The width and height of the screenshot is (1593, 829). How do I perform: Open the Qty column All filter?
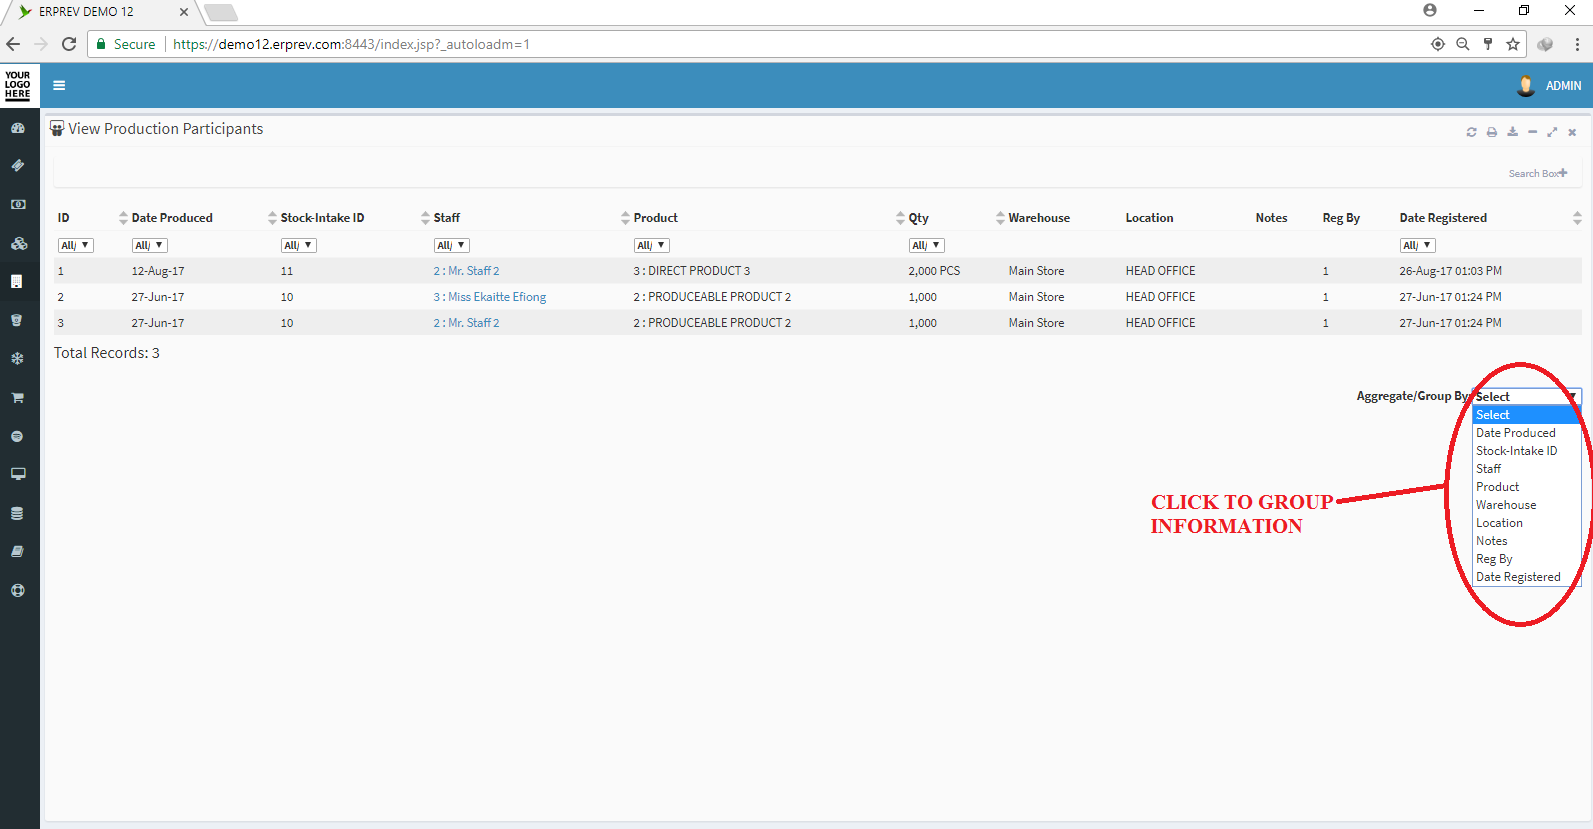tap(926, 245)
